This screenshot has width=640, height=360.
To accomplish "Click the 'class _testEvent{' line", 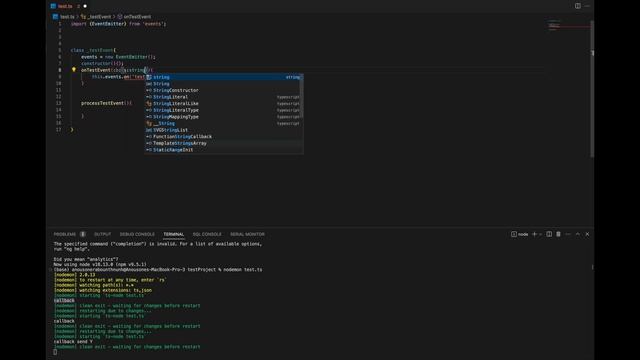I will tap(93, 50).
